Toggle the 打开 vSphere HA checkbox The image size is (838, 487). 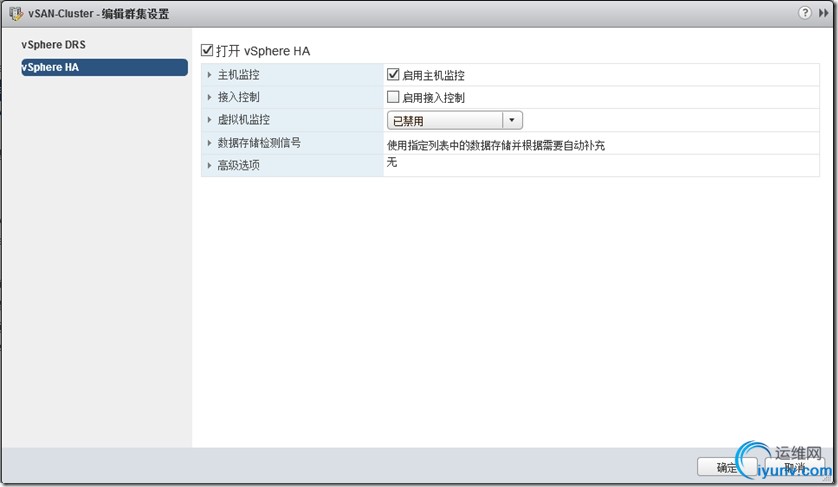click(x=207, y=50)
